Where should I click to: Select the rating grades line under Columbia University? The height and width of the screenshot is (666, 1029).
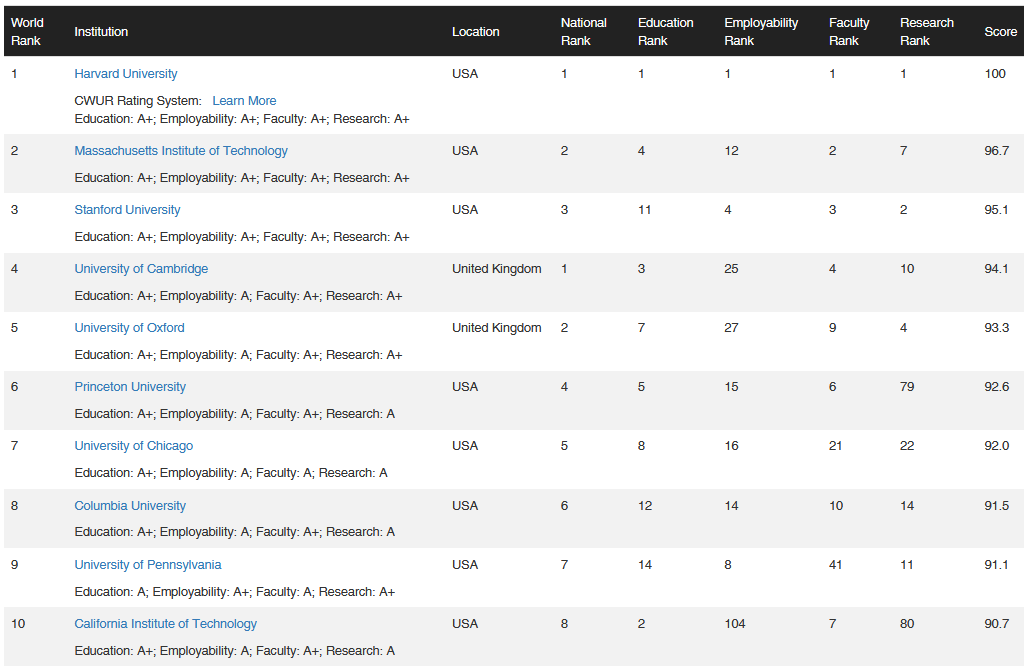pos(234,532)
